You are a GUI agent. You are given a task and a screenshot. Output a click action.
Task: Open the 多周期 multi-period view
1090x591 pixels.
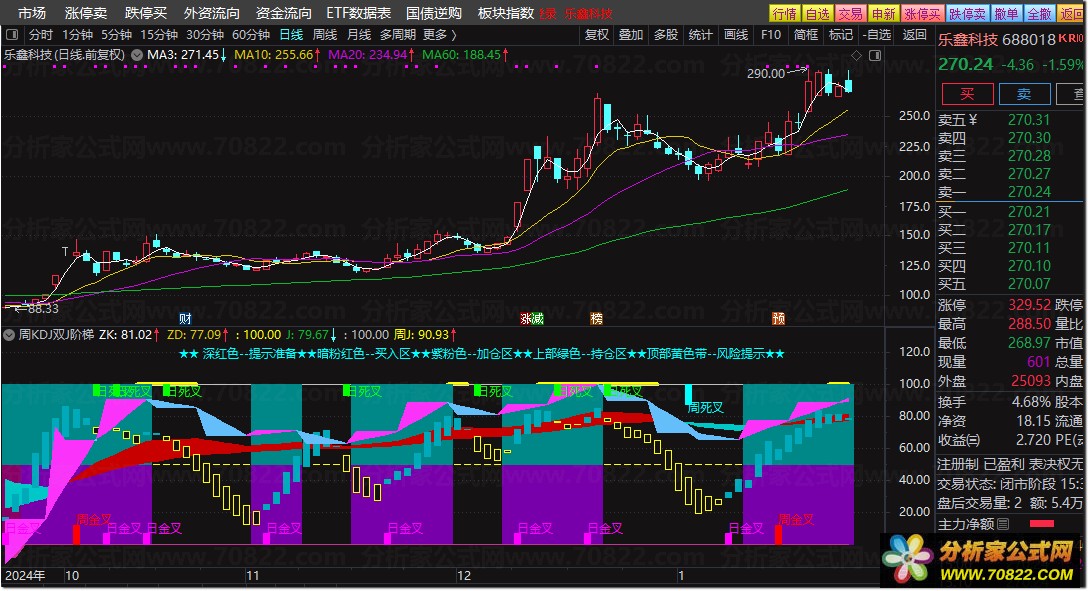point(398,34)
